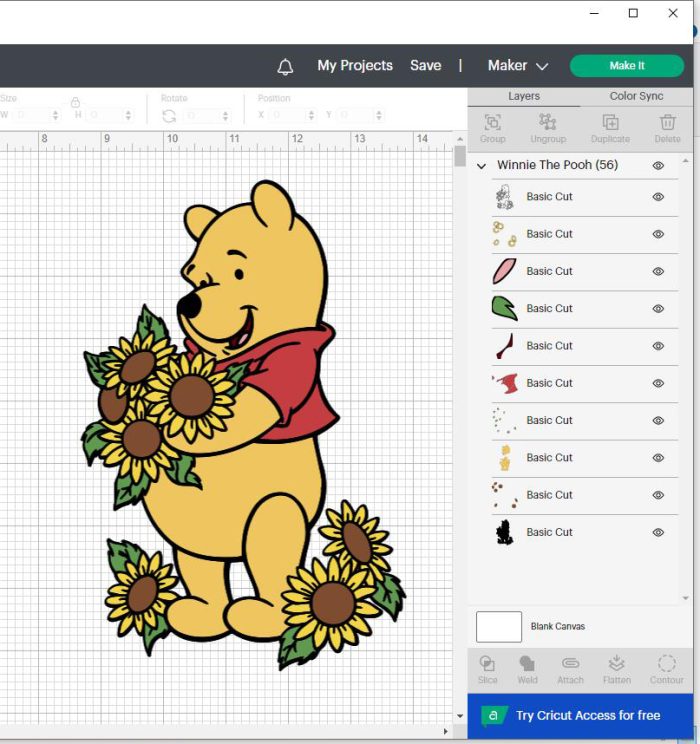Click the Slice tool icon

click(x=487, y=663)
